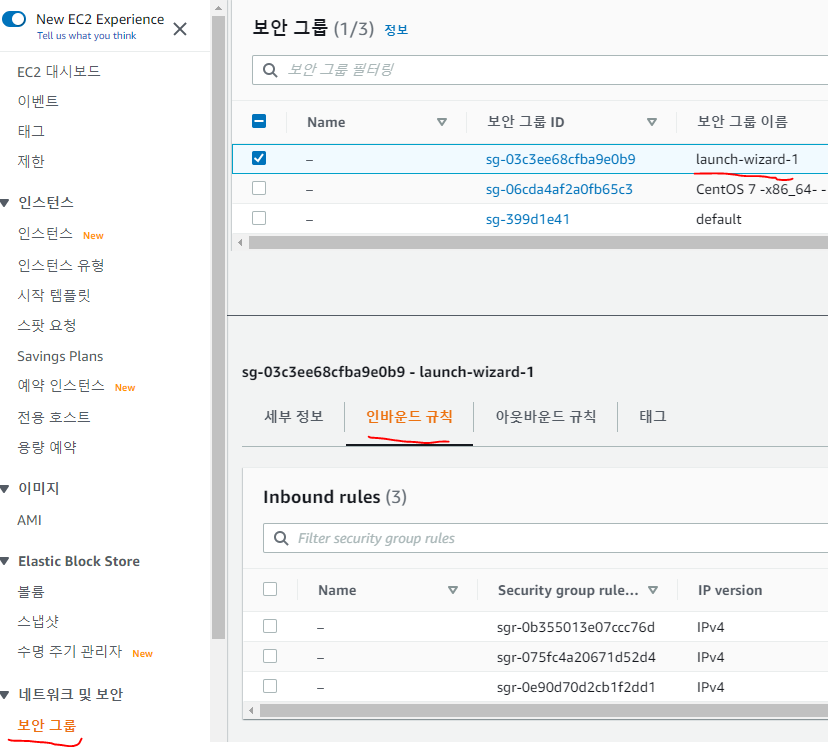
Task: Click the sidebar scrollbar up arrow
Action: tap(219, 8)
